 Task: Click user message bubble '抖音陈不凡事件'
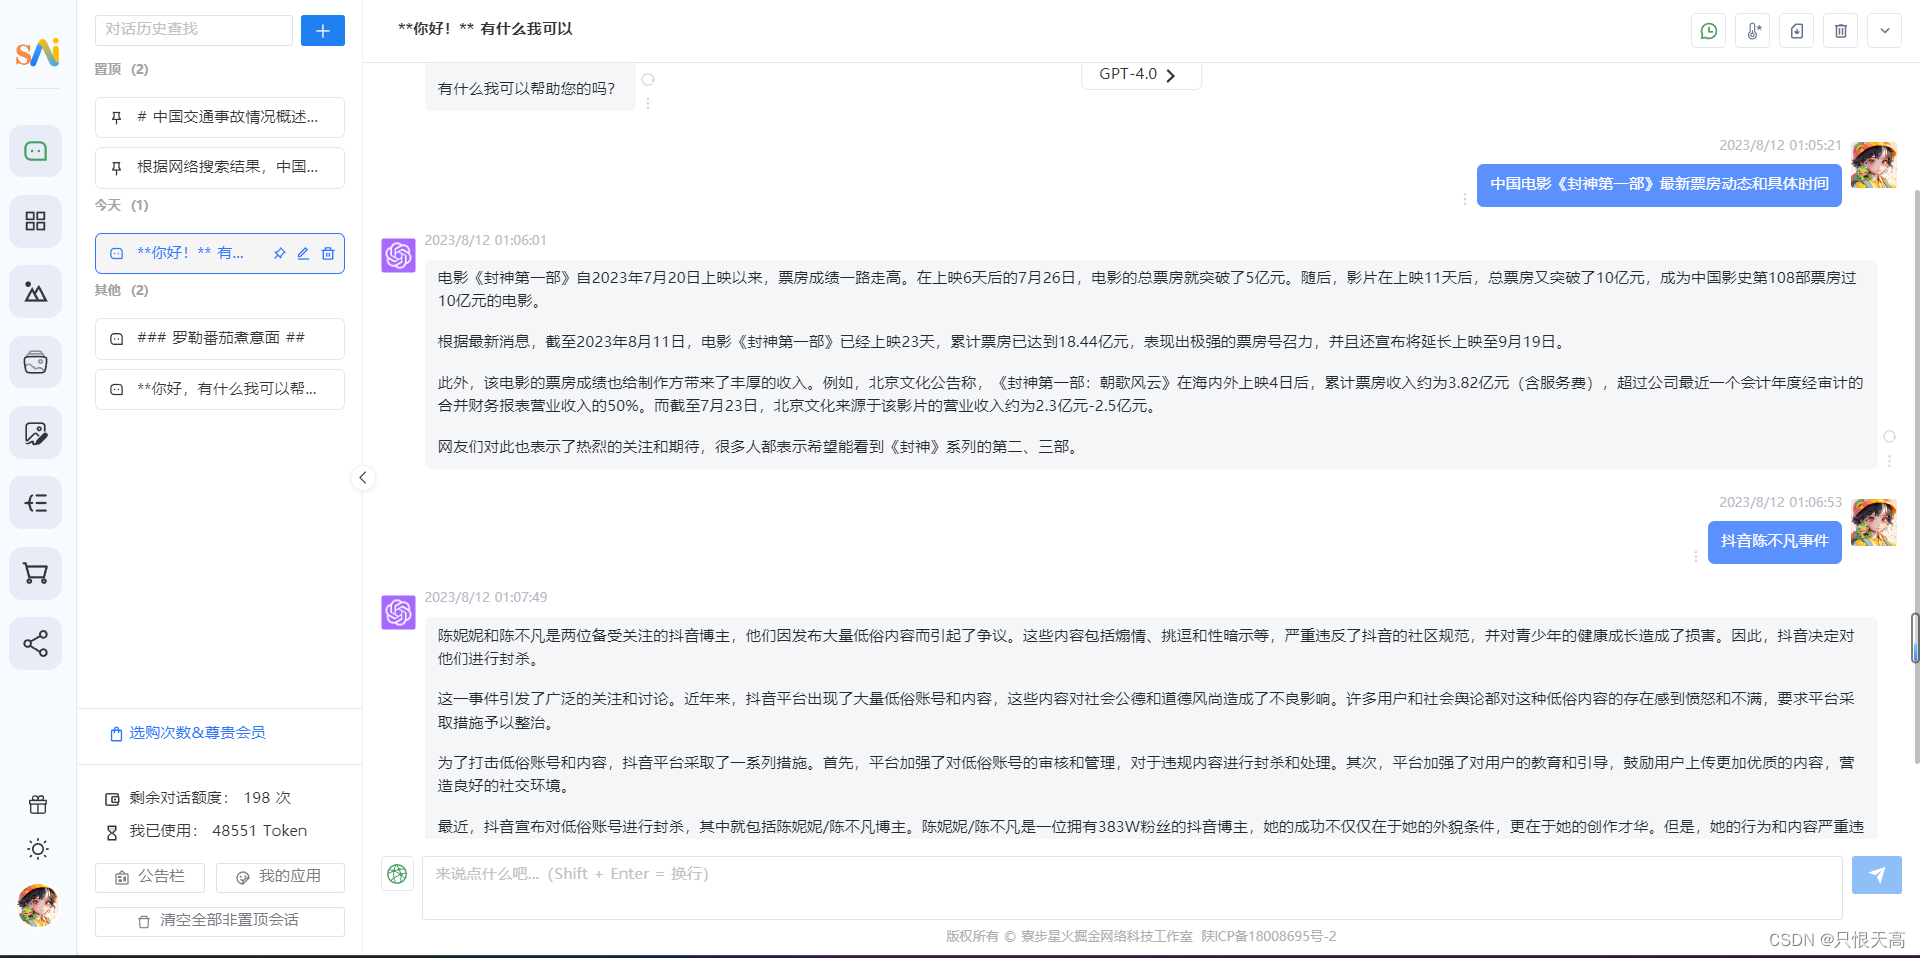pyautogui.click(x=1774, y=542)
